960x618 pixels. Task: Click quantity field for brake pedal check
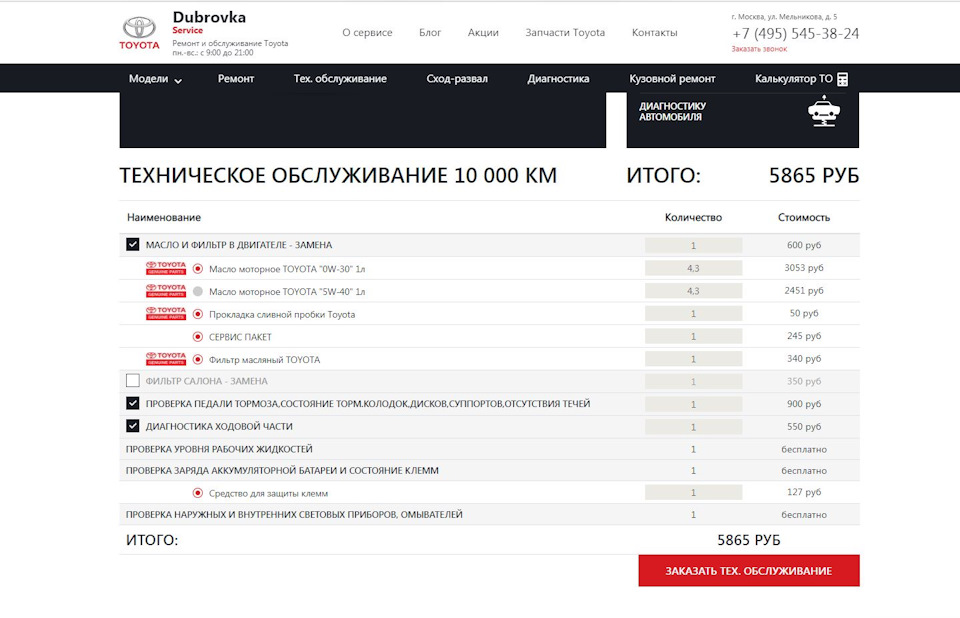coord(693,404)
